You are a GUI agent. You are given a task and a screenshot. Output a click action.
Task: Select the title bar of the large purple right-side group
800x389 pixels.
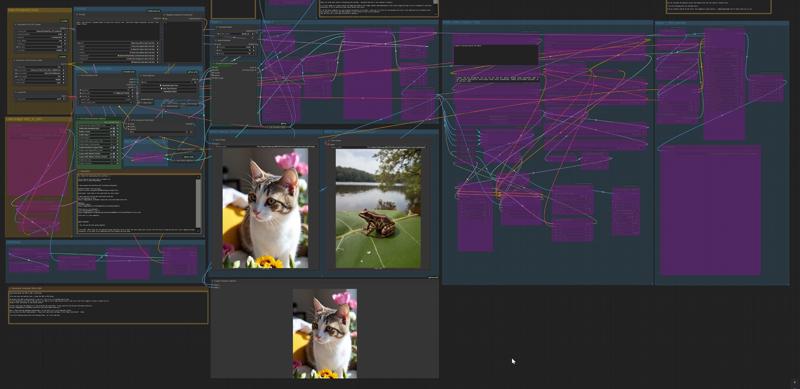[x=547, y=23]
